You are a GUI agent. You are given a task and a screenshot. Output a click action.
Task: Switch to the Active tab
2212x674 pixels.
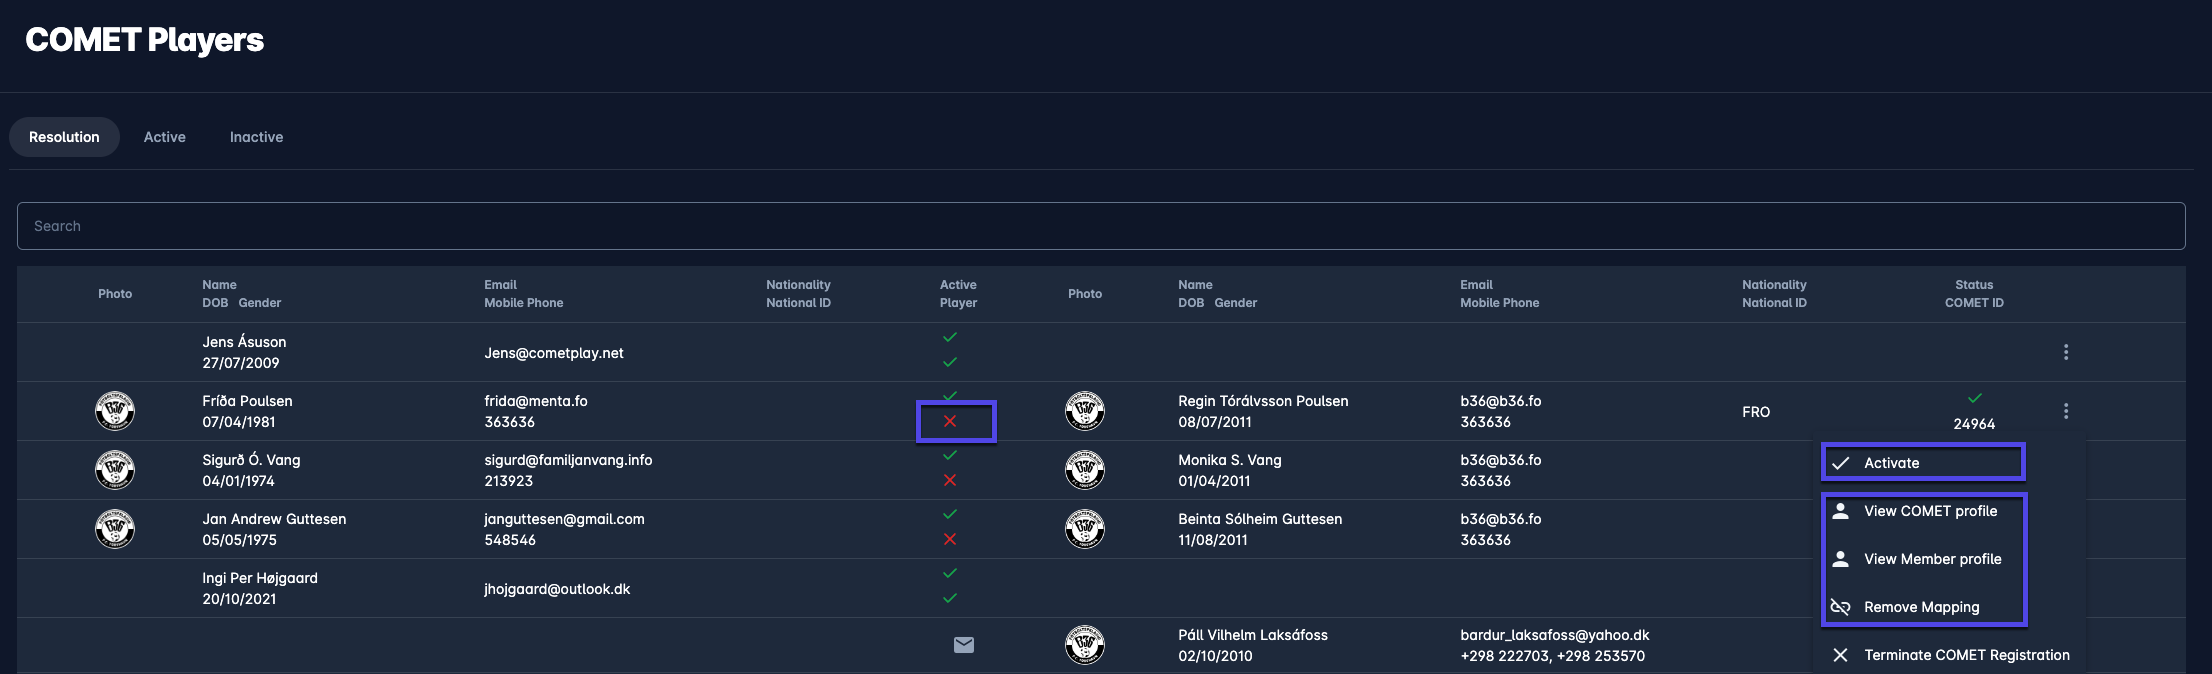pyautogui.click(x=164, y=137)
